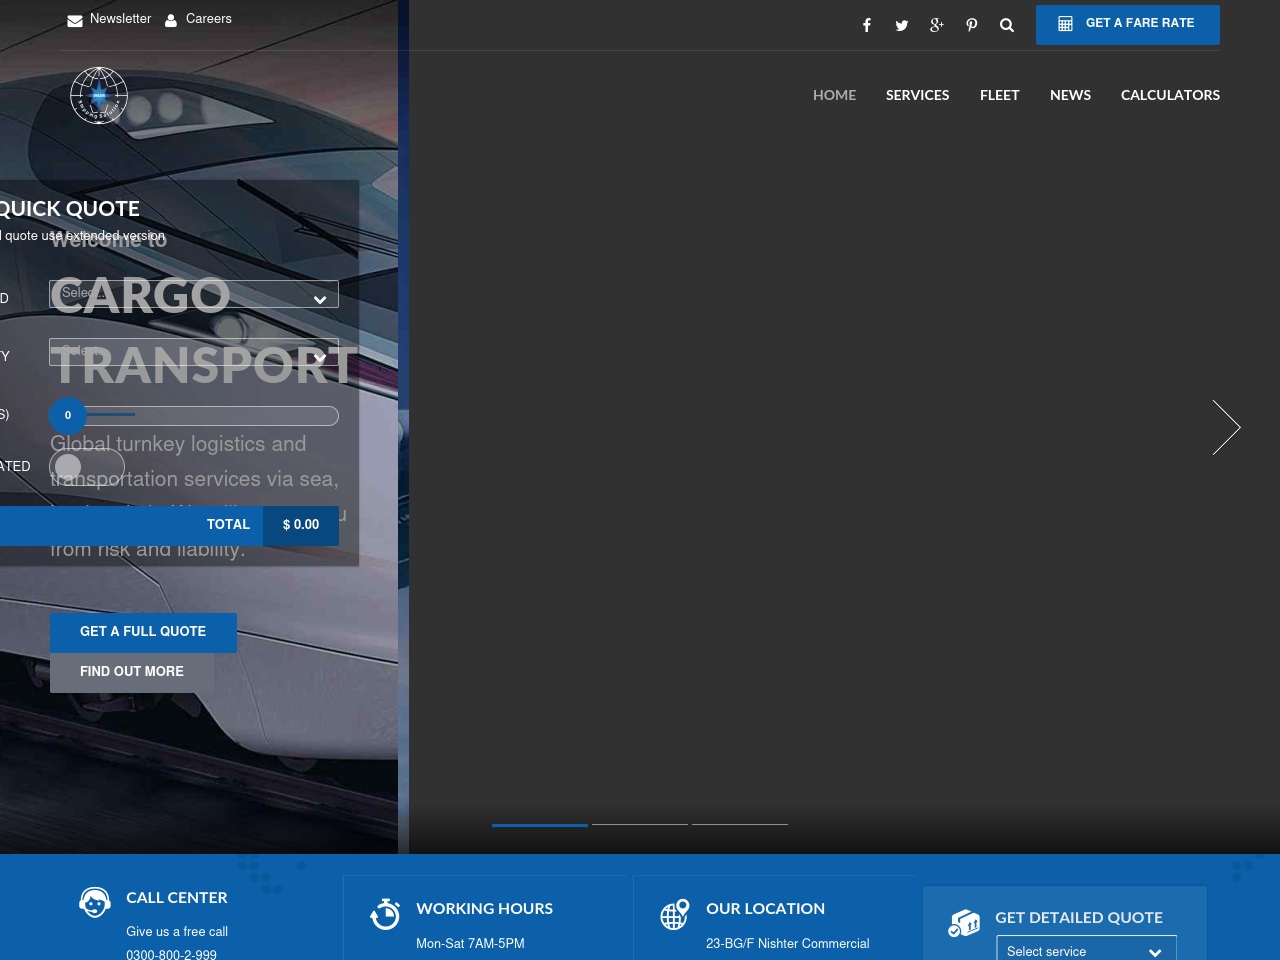1280x960 pixels.
Task: Advance slider with the next arrow
Action: pos(1226,427)
